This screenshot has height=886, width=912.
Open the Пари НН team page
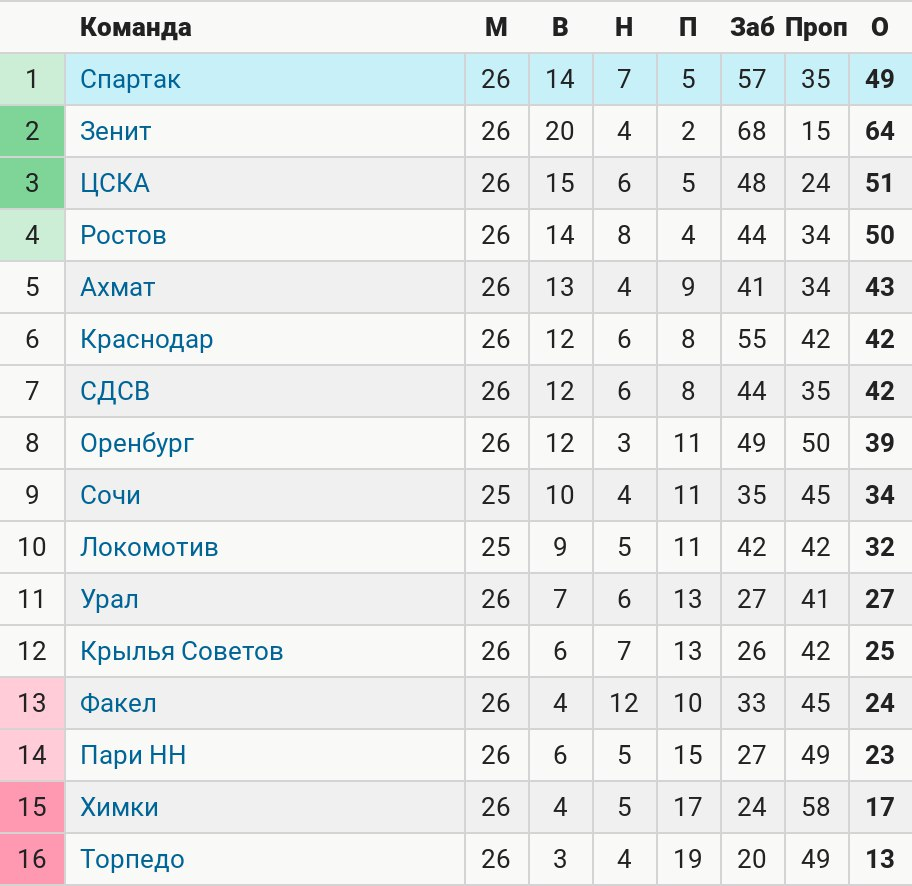click(x=133, y=756)
